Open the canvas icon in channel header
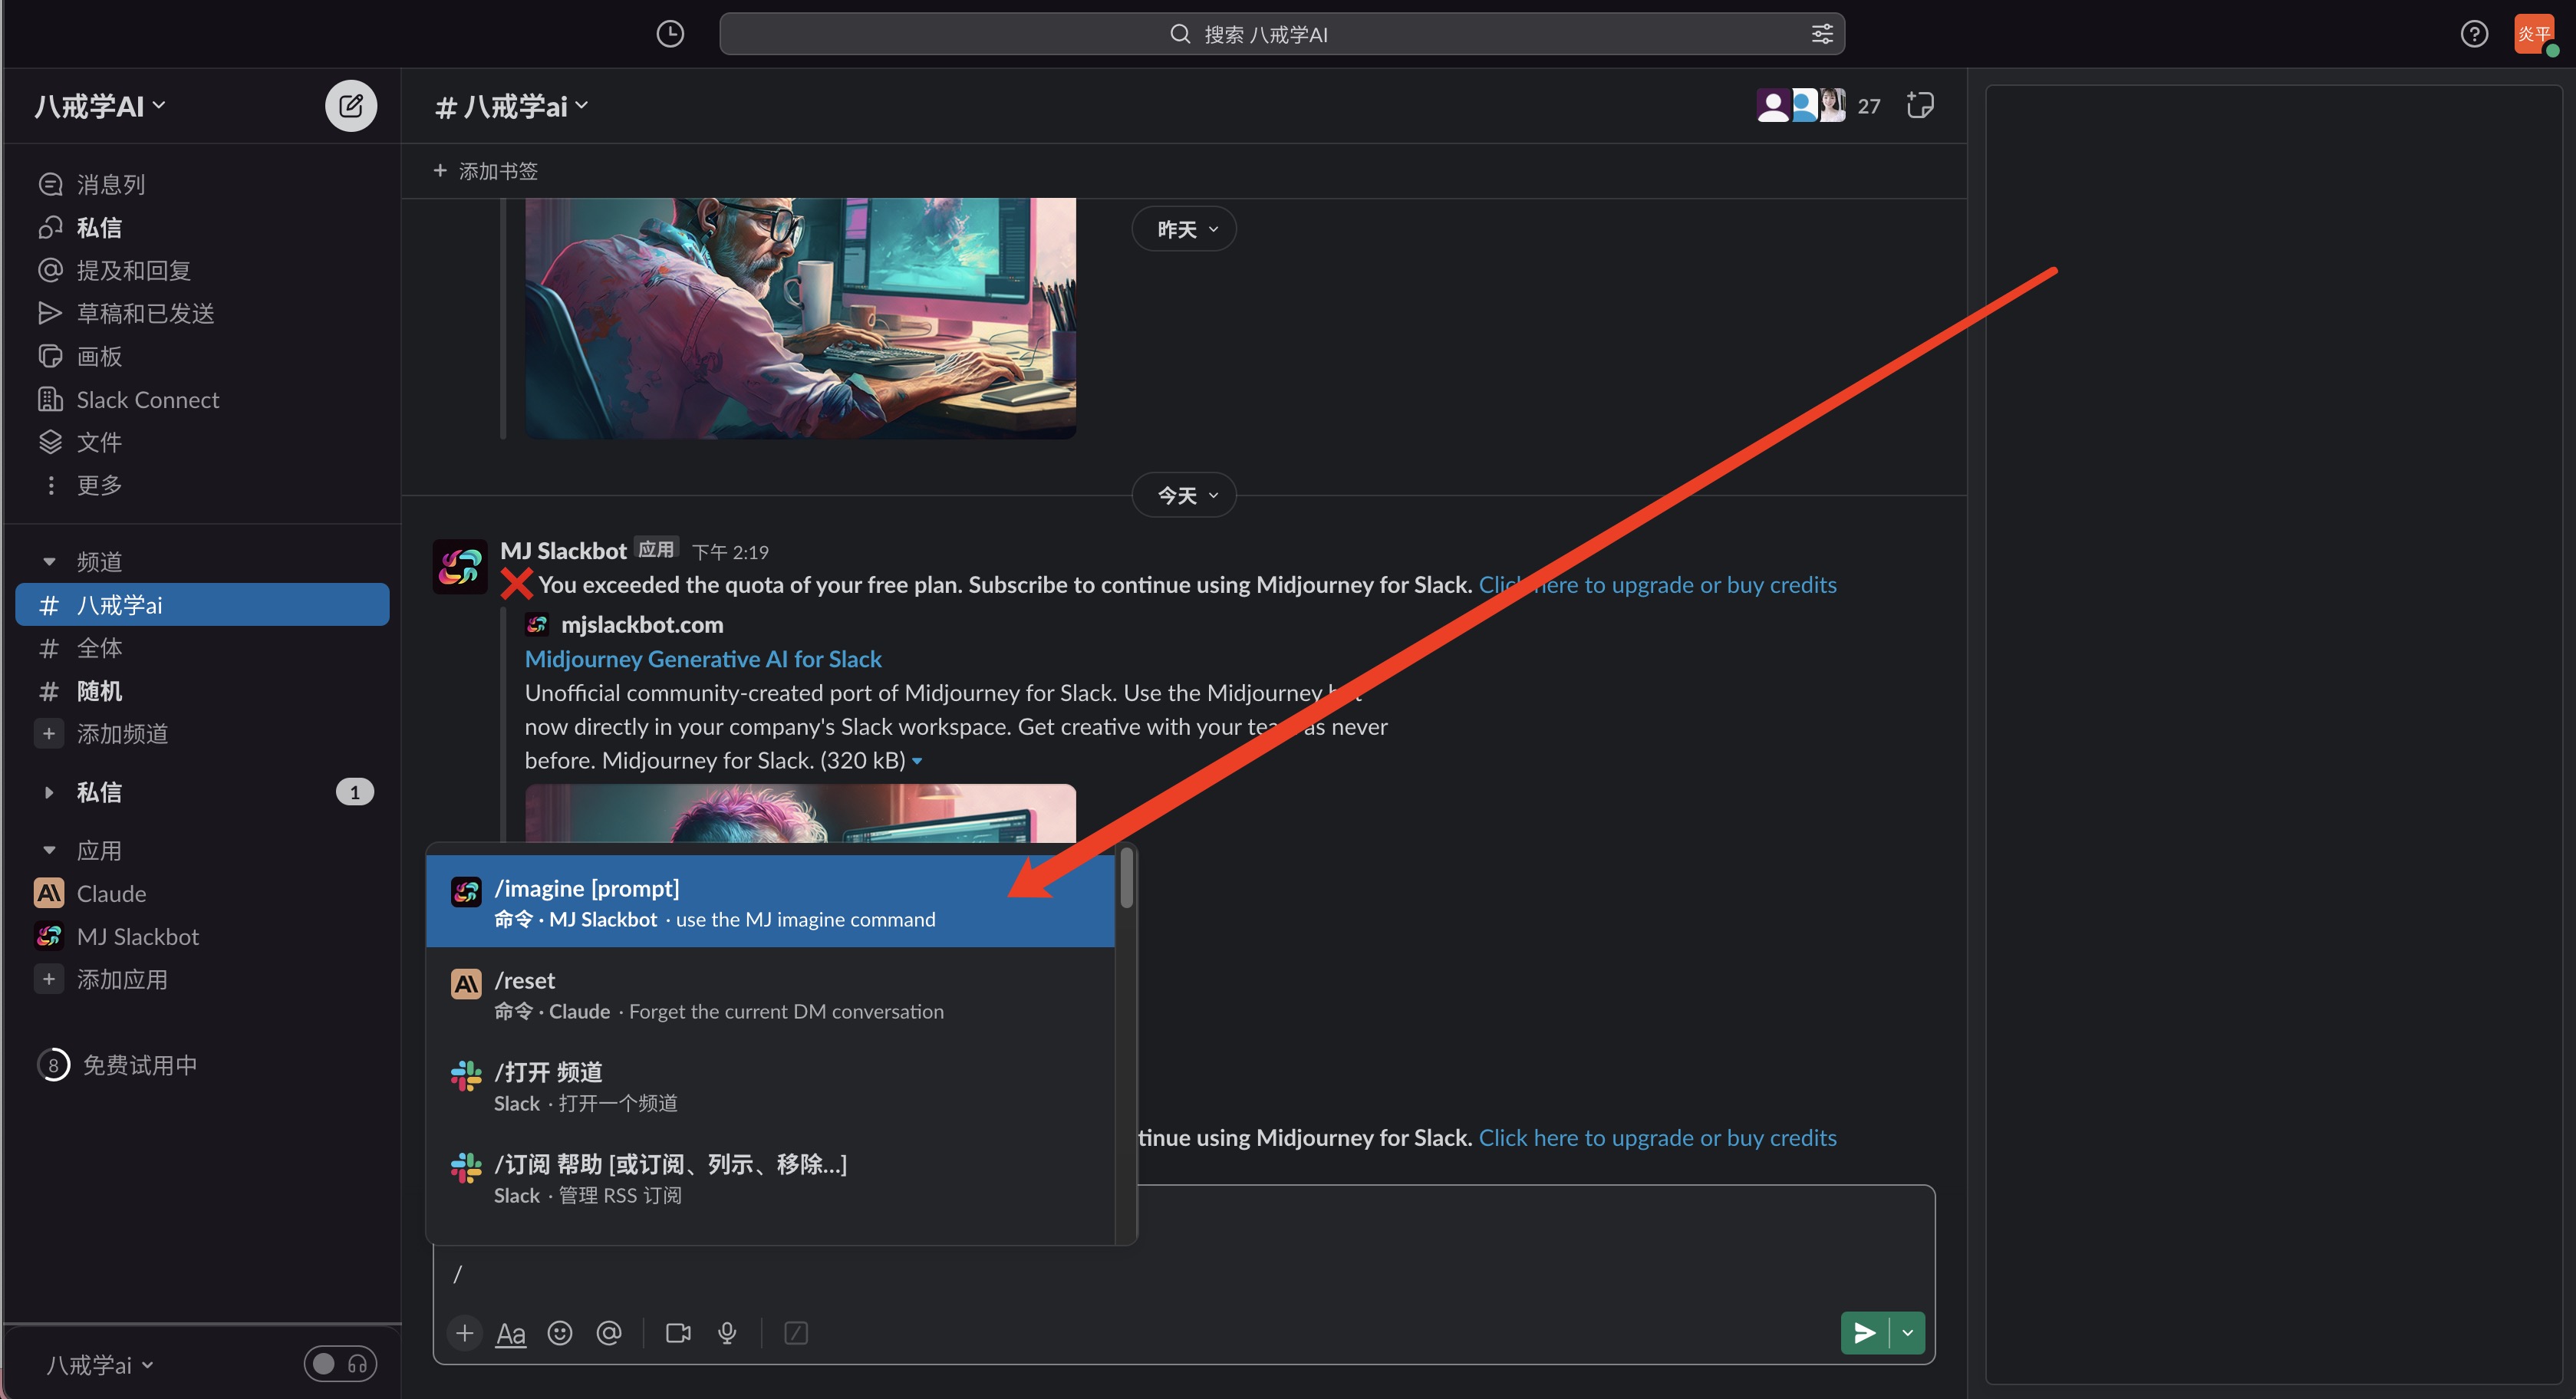 [1920, 106]
